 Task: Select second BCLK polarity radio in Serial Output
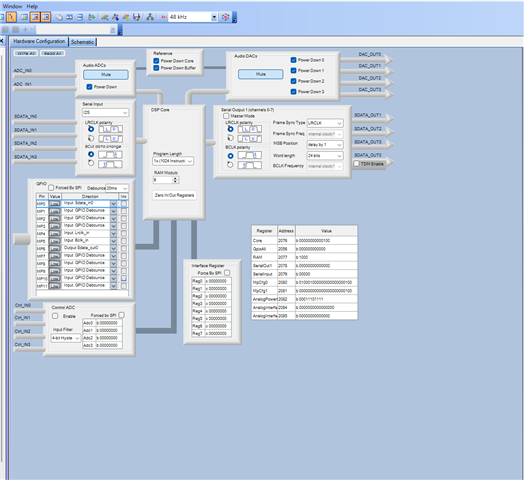[230, 164]
